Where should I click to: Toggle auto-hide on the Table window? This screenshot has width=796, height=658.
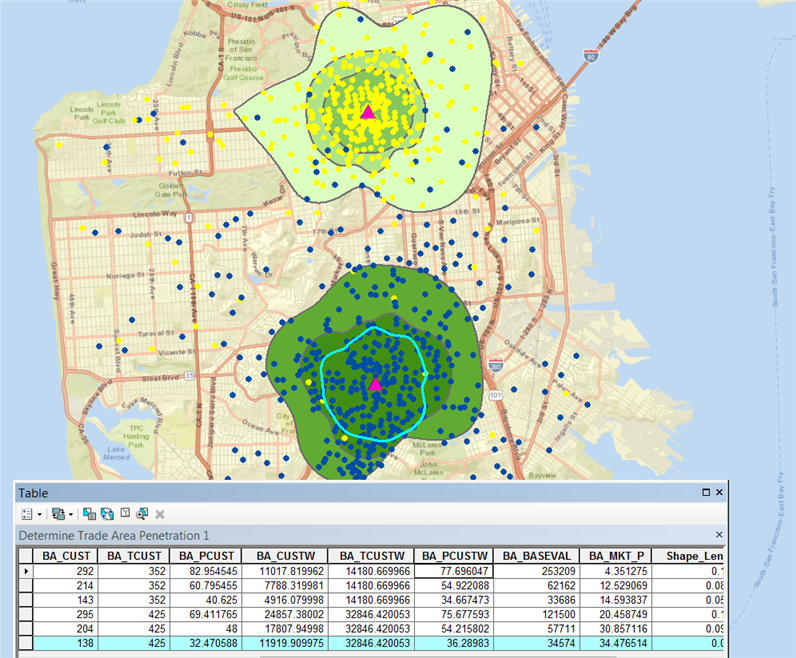click(x=706, y=492)
